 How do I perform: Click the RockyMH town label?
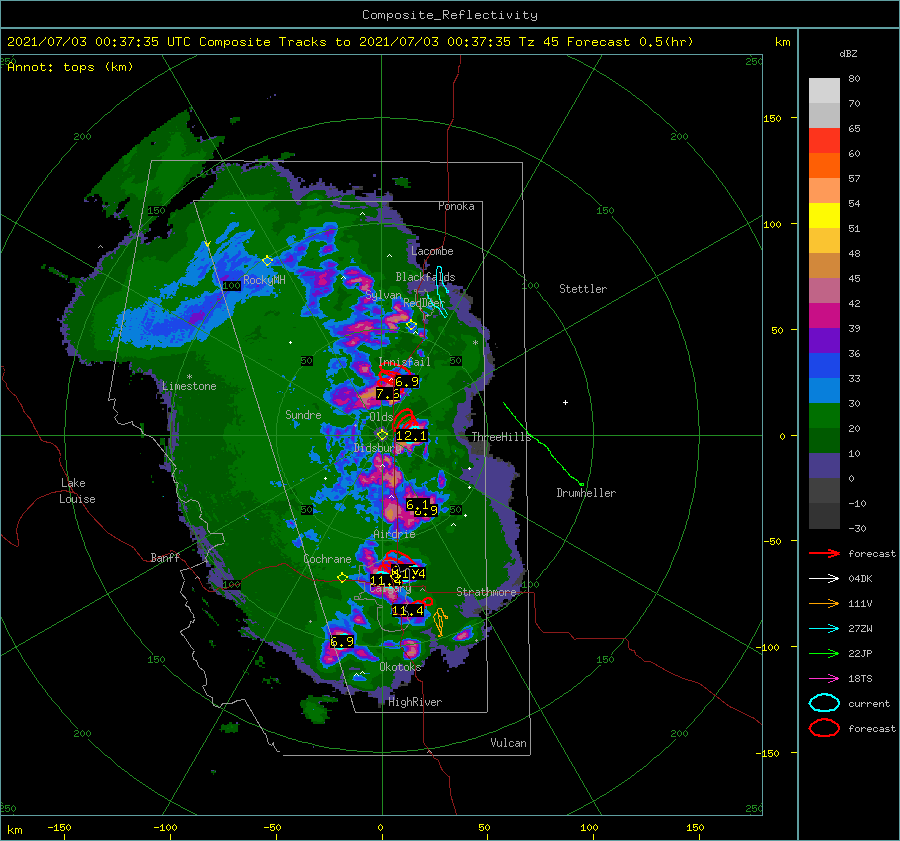(264, 280)
